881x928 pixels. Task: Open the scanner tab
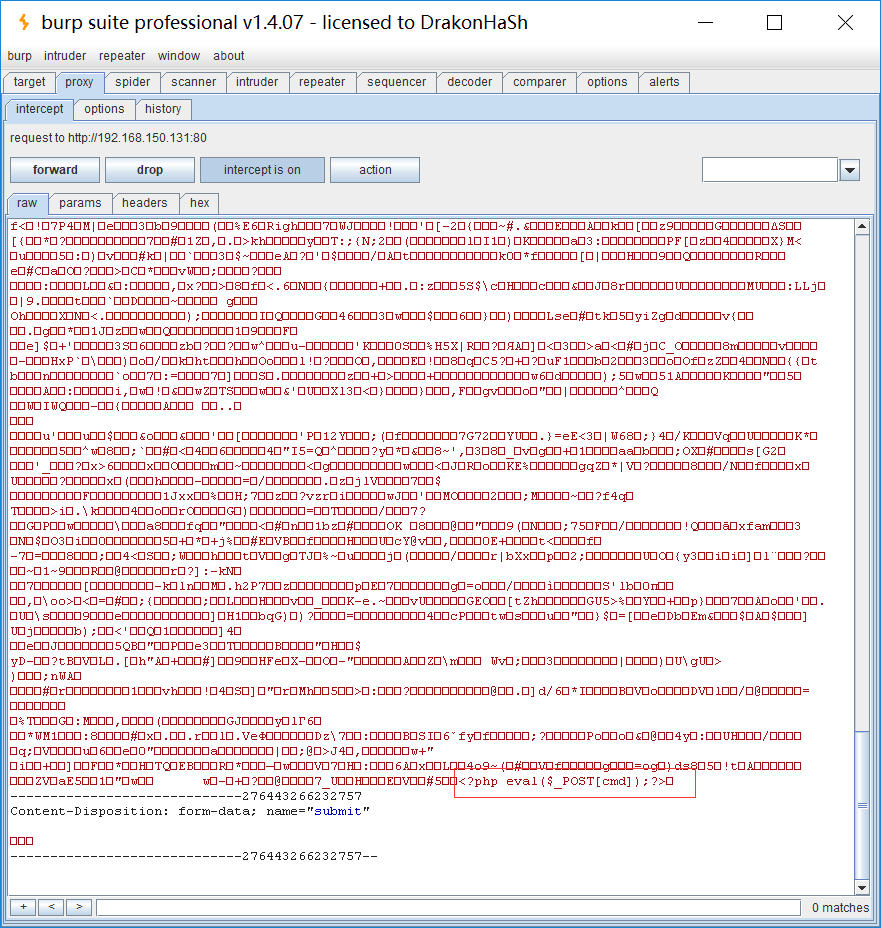click(x=193, y=82)
